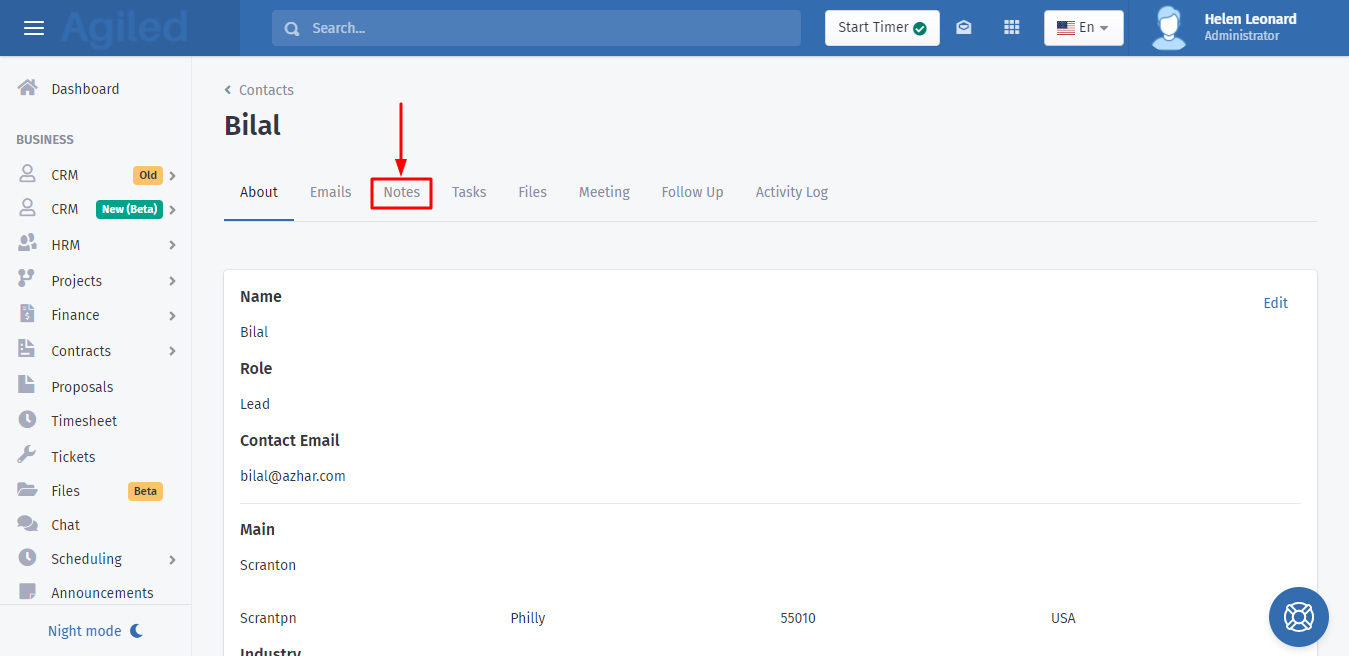Open the help lifebuoy button
The height and width of the screenshot is (656, 1349).
[x=1298, y=616]
